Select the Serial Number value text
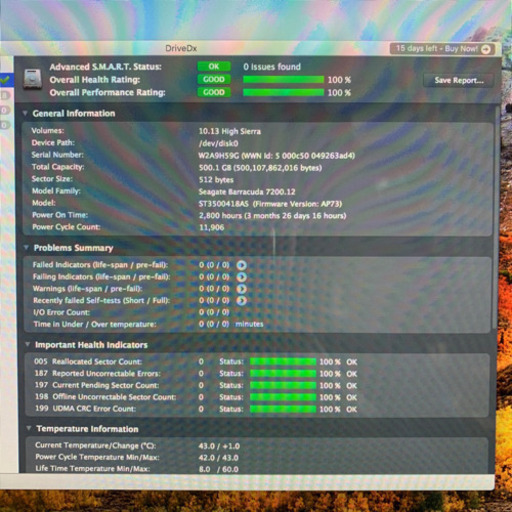Viewport: 512px width, 512px height. [x=277, y=156]
